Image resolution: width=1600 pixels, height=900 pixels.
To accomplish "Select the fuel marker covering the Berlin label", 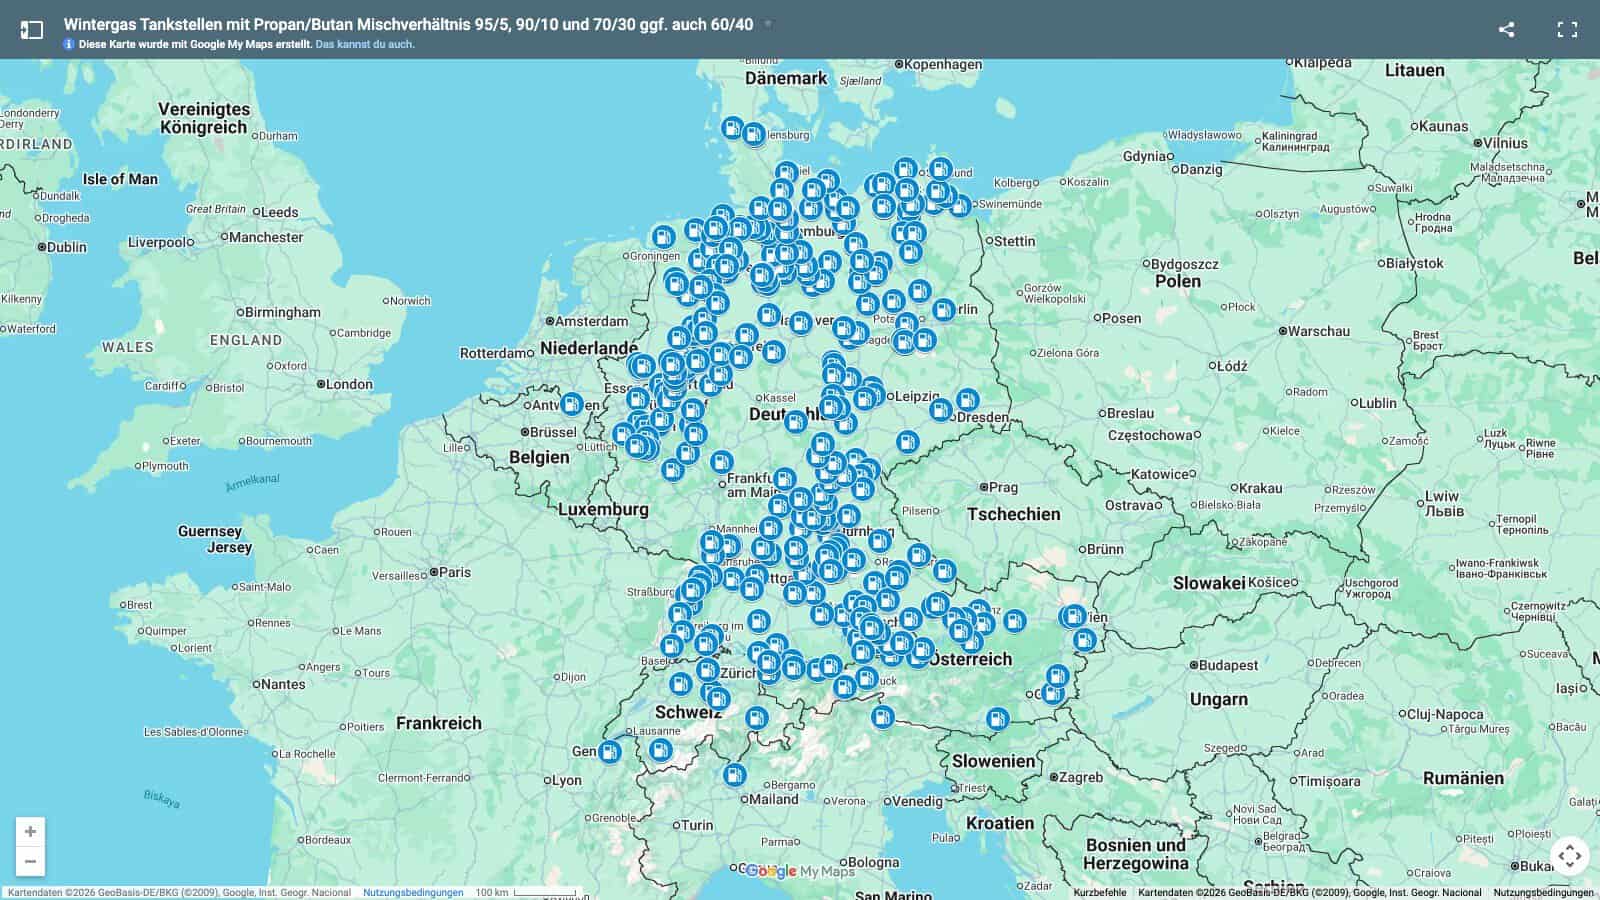I will pos(943,309).
